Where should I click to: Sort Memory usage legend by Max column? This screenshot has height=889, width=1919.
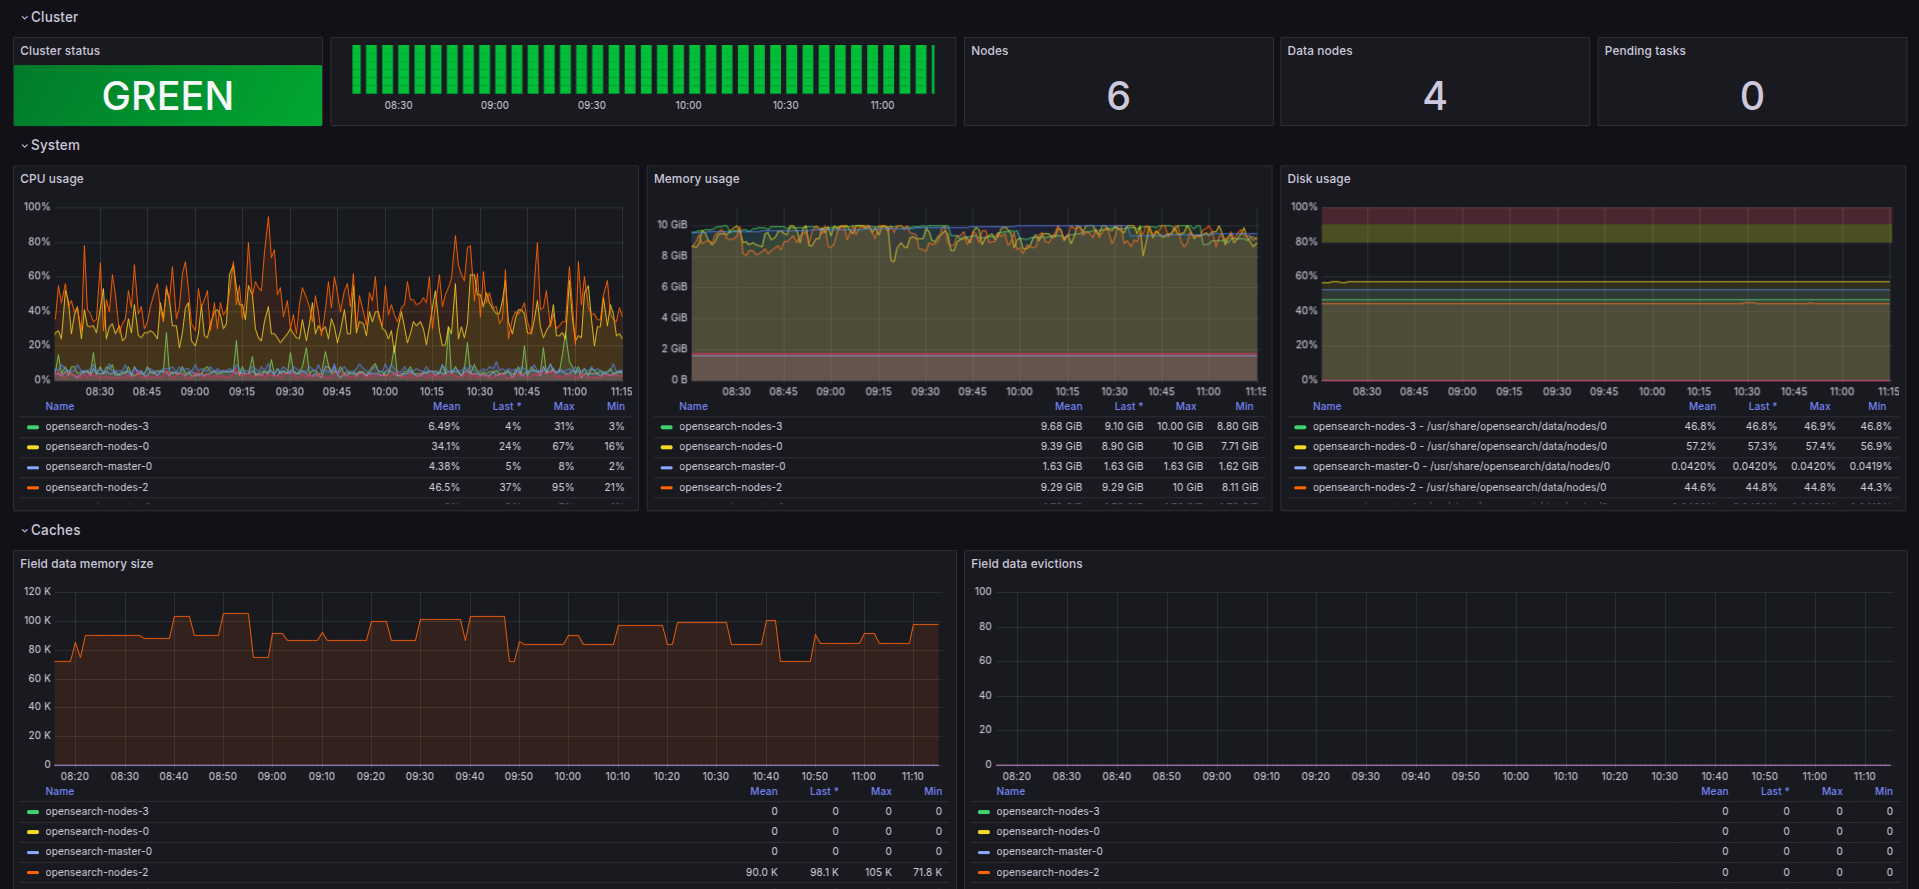tap(1185, 406)
